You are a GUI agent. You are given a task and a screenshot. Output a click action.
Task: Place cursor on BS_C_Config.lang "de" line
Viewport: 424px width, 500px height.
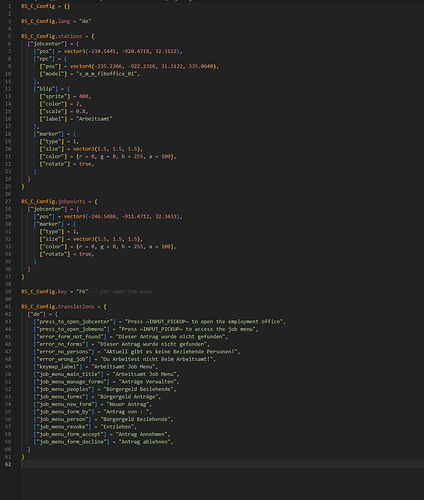click(x=56, y=21)
